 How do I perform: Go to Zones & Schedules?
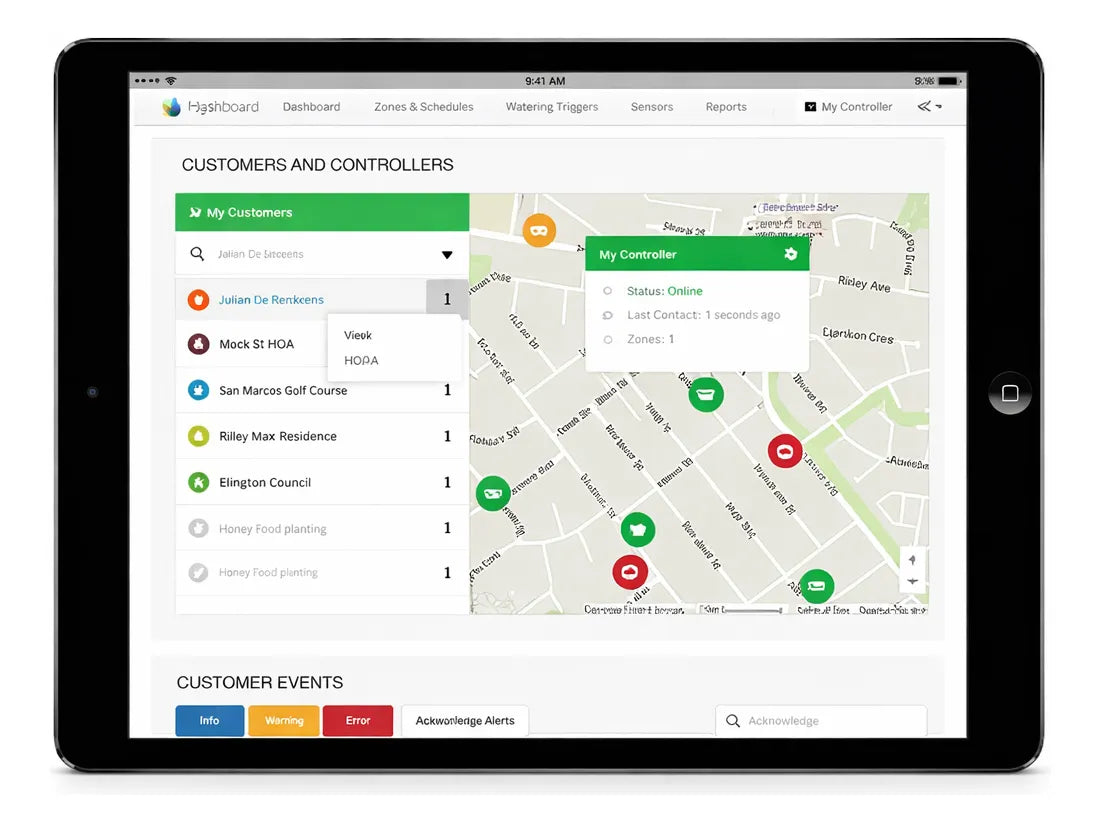(423, 107)
